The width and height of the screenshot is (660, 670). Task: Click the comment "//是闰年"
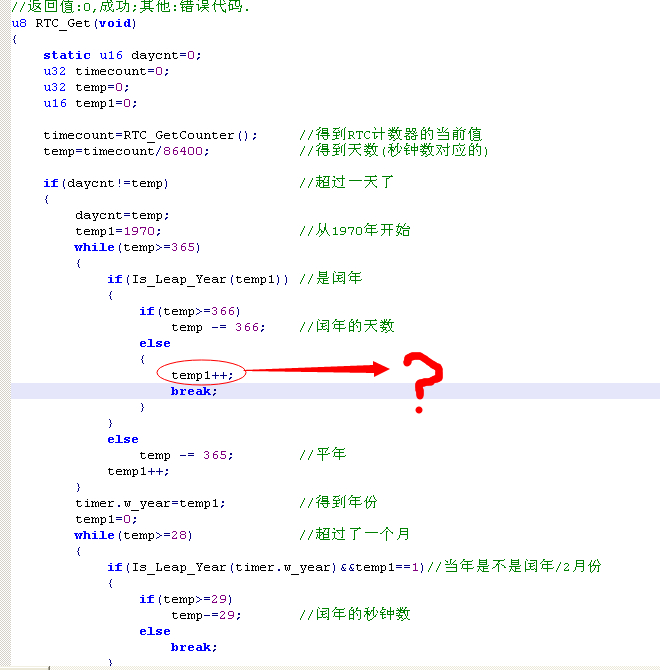point(331,278)
